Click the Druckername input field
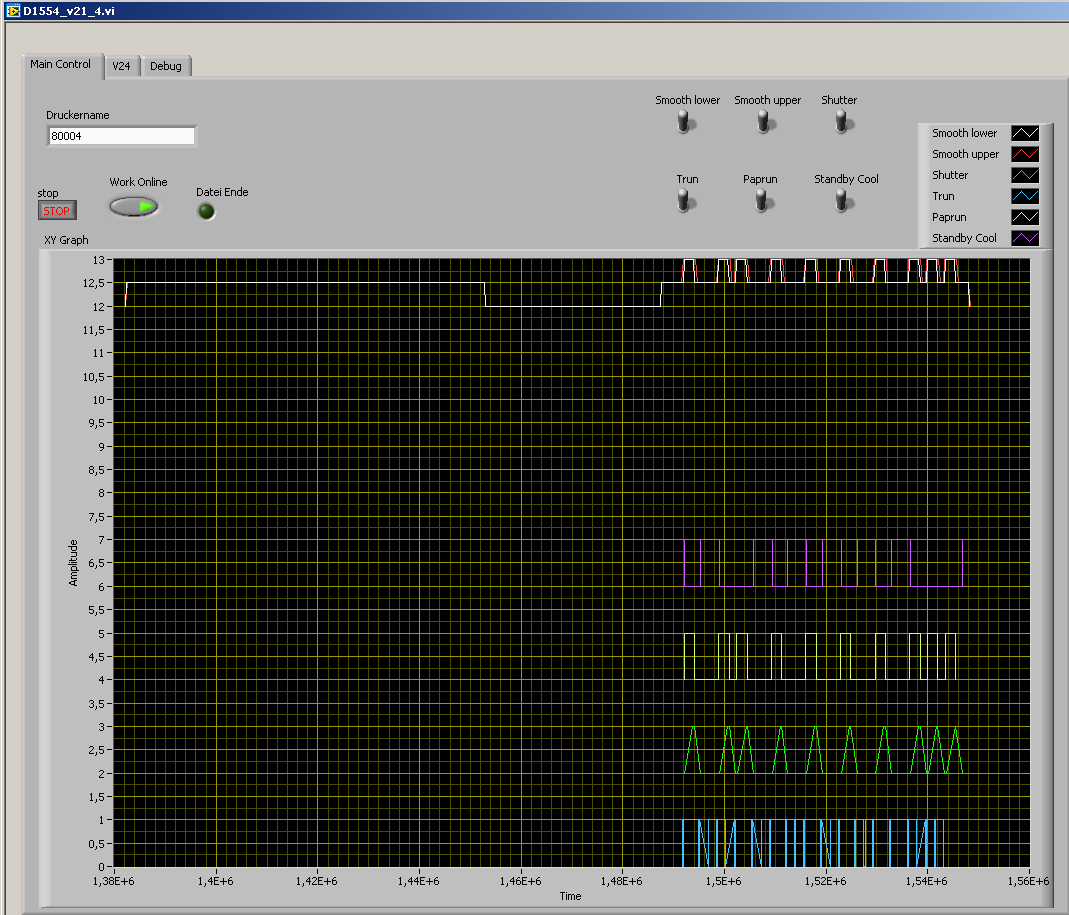This screenshot has height=915, width=1069. click(x=121, y=136)
